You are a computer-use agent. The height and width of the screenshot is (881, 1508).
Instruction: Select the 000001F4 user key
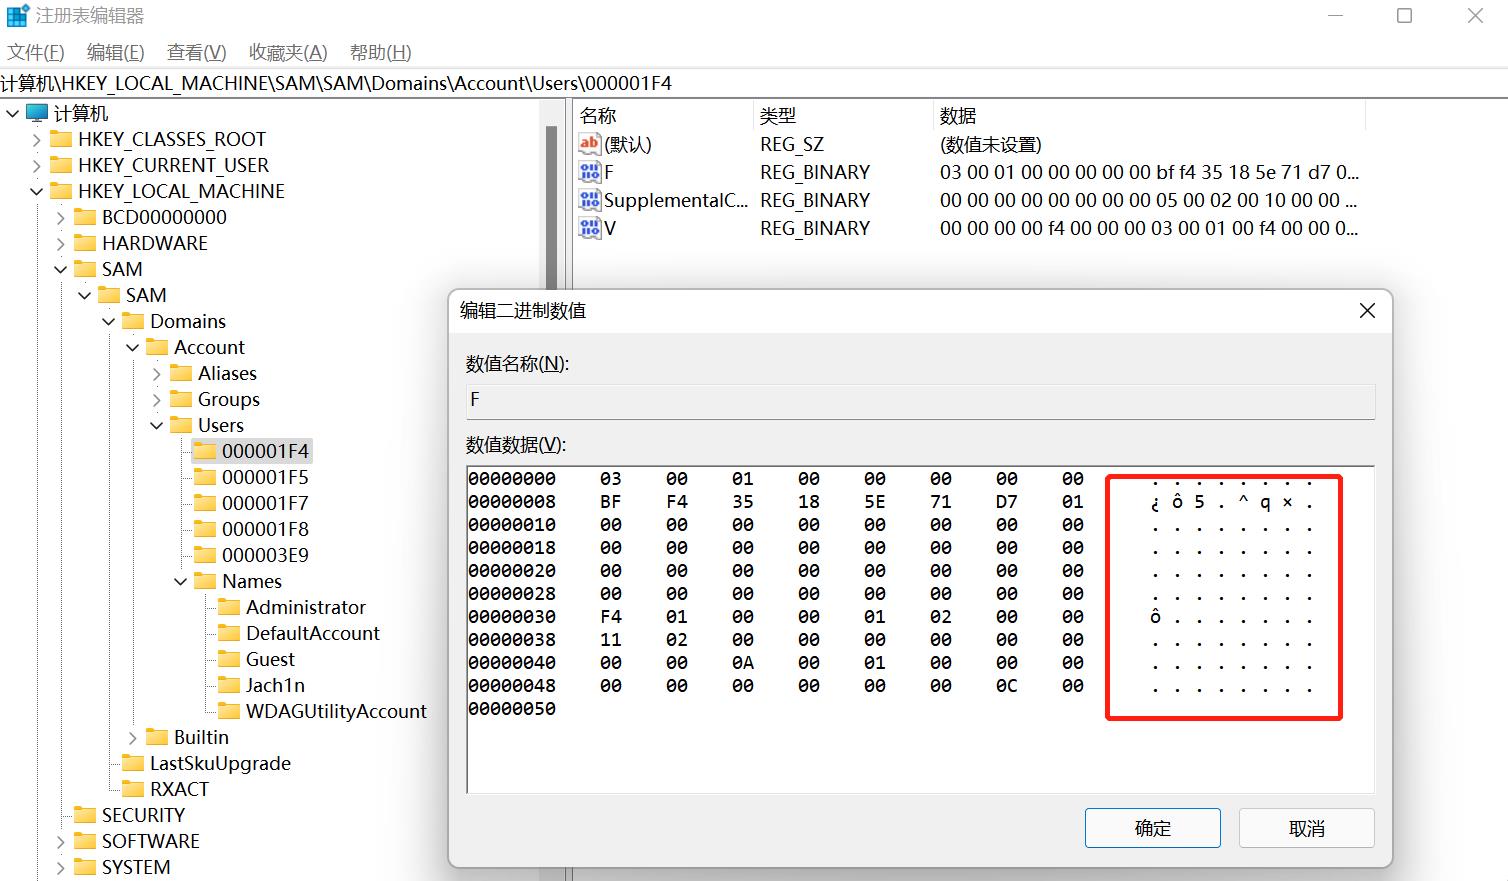265,451
